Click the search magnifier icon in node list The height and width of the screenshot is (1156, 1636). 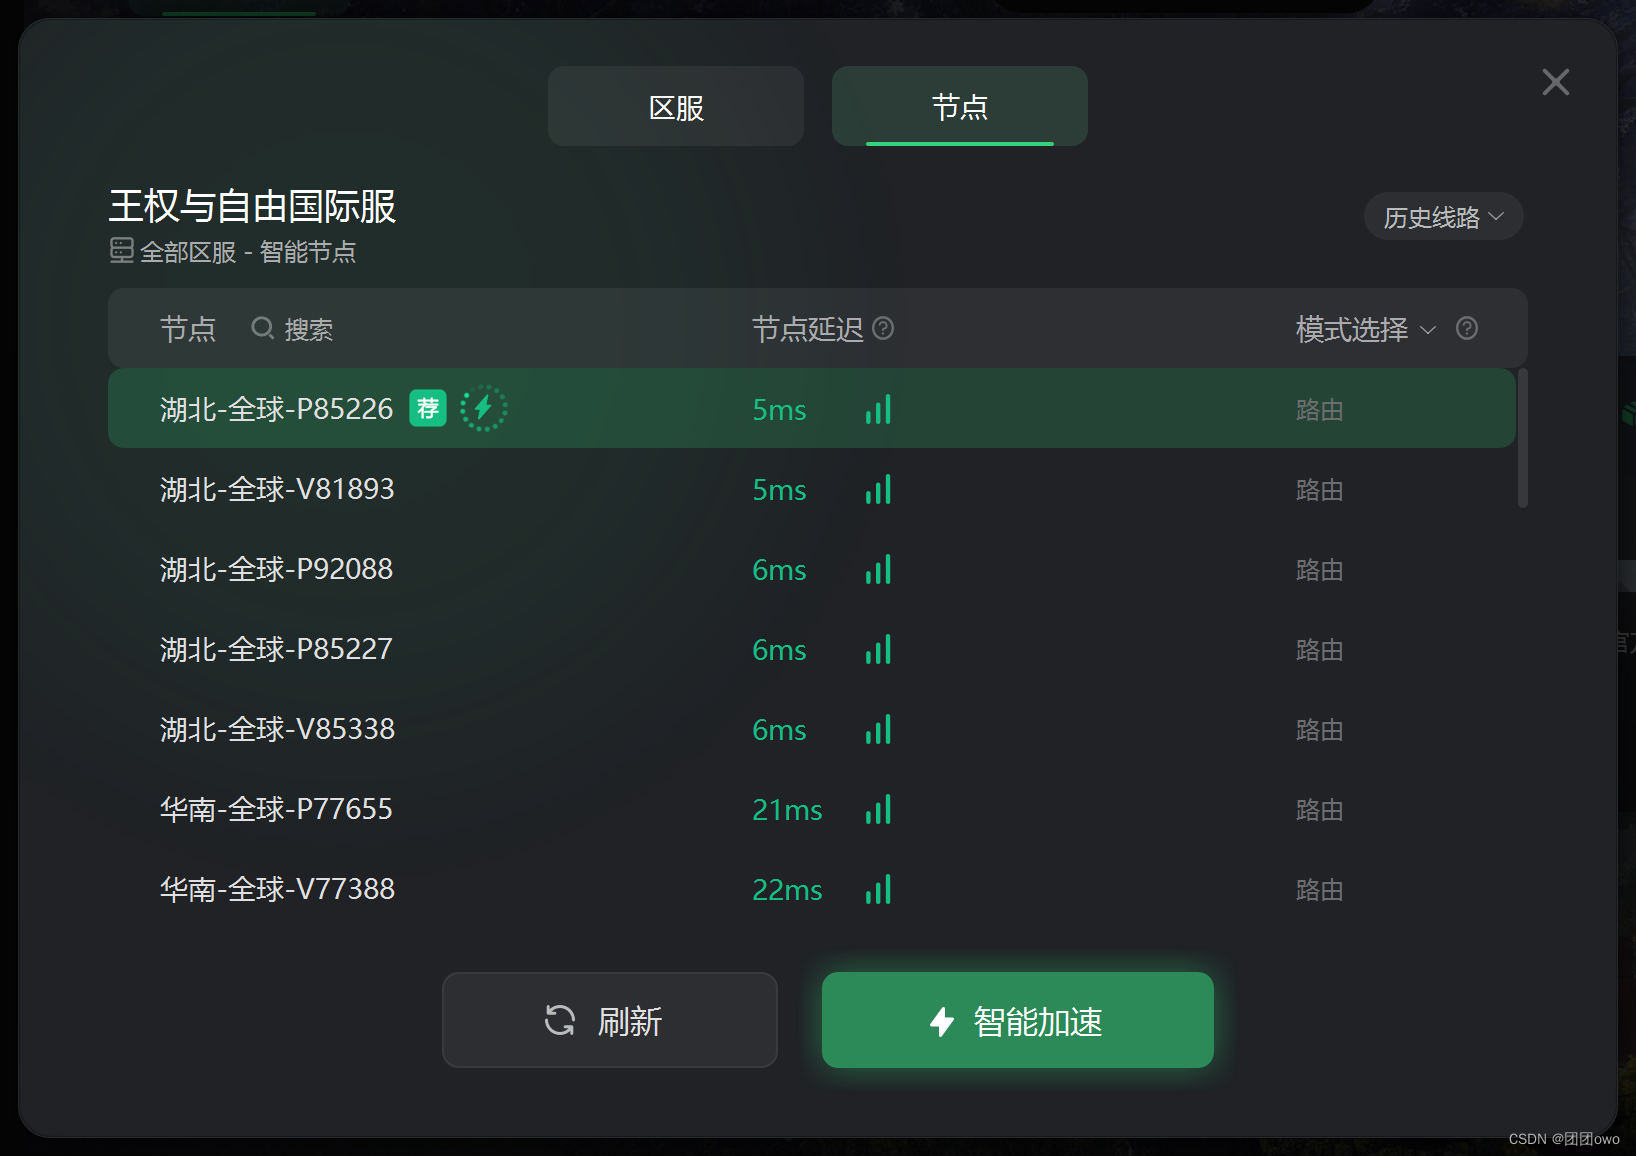pyautogui.click(x=262, y=328)
